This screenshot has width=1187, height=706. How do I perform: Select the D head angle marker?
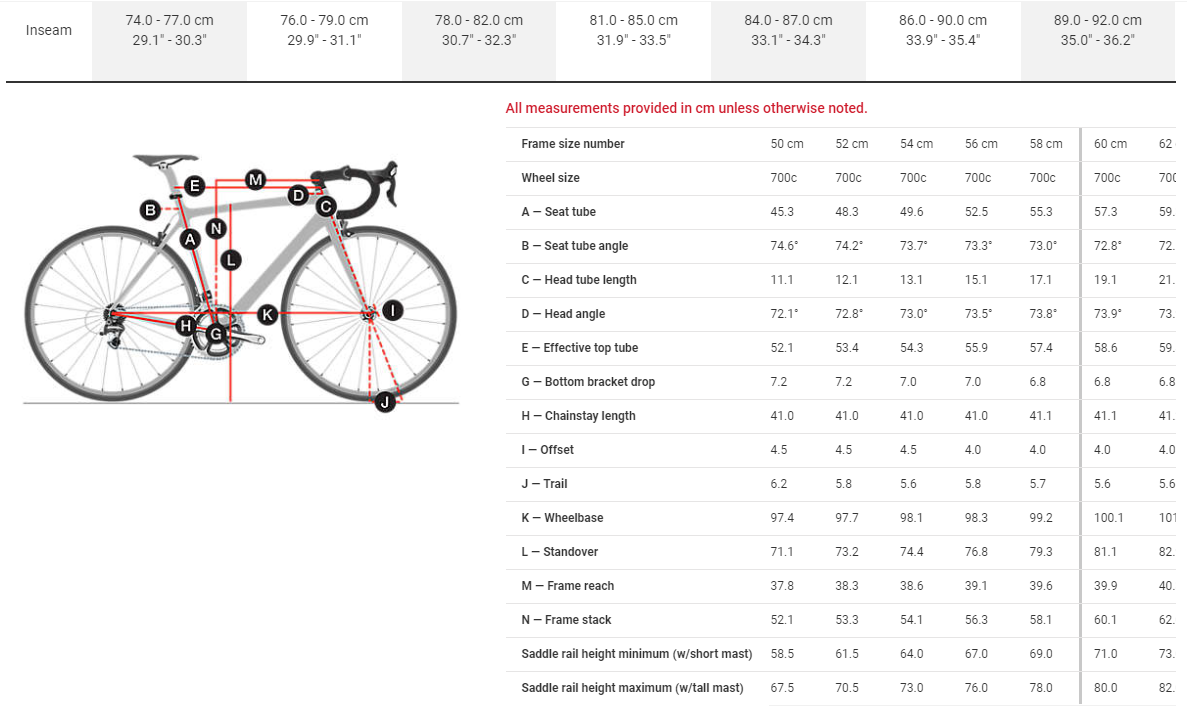pyautogui.click(x=298, y=195)
